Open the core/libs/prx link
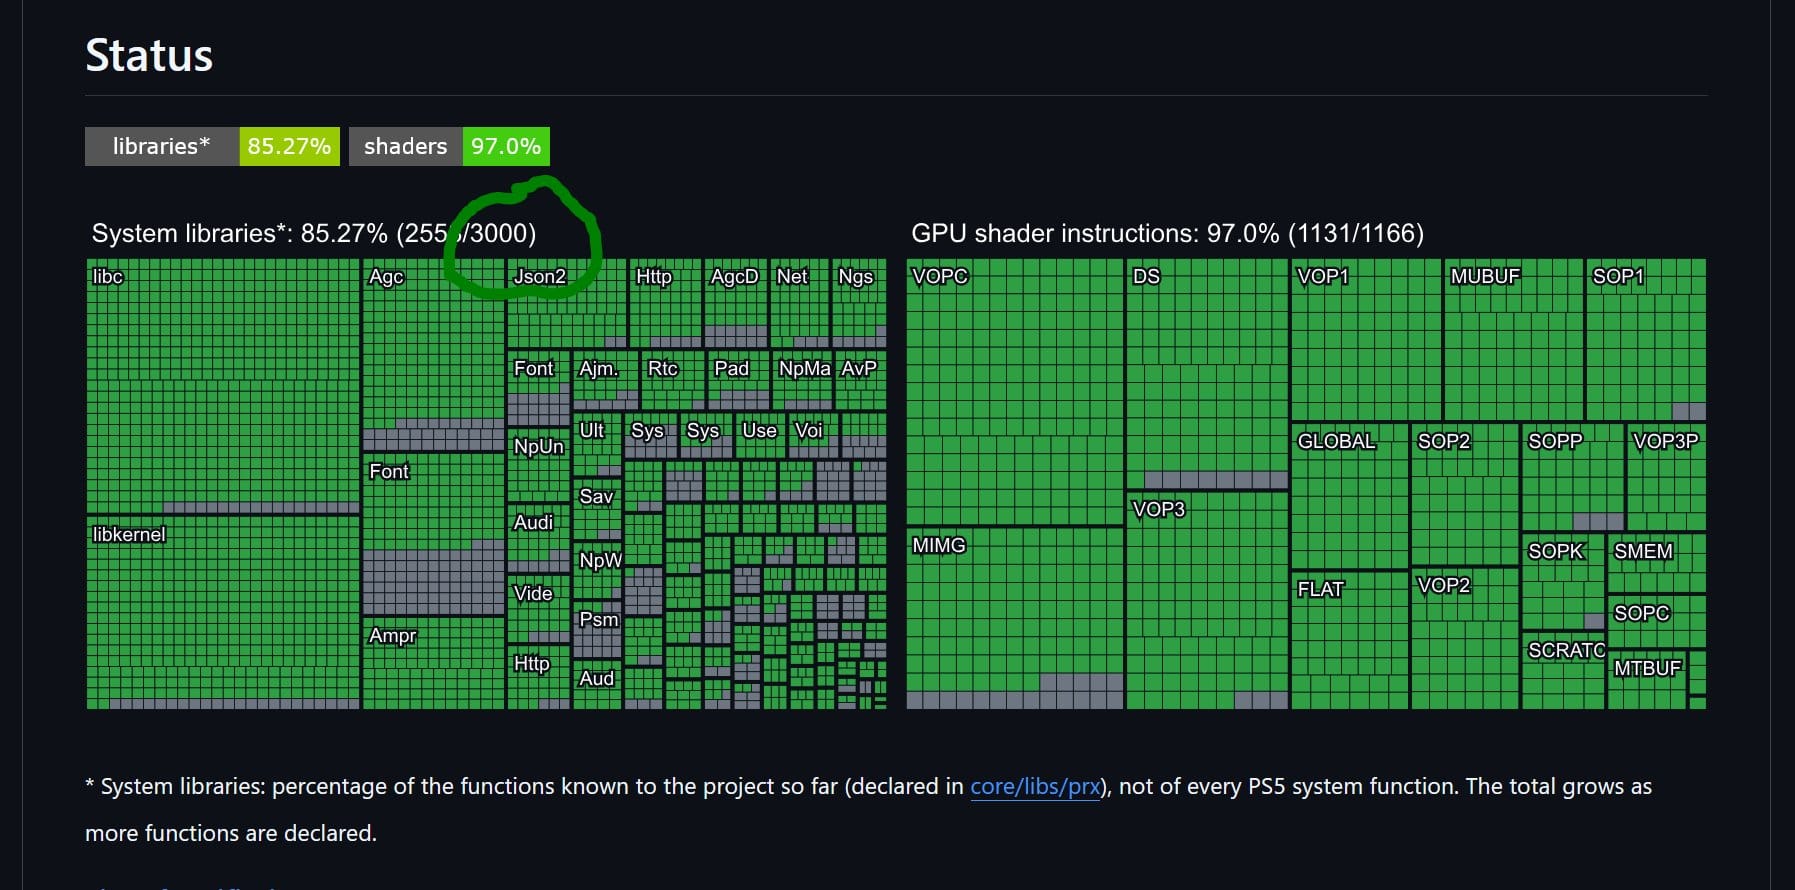Viewport: 1795px width, 890px height. tap(1035, 787)
